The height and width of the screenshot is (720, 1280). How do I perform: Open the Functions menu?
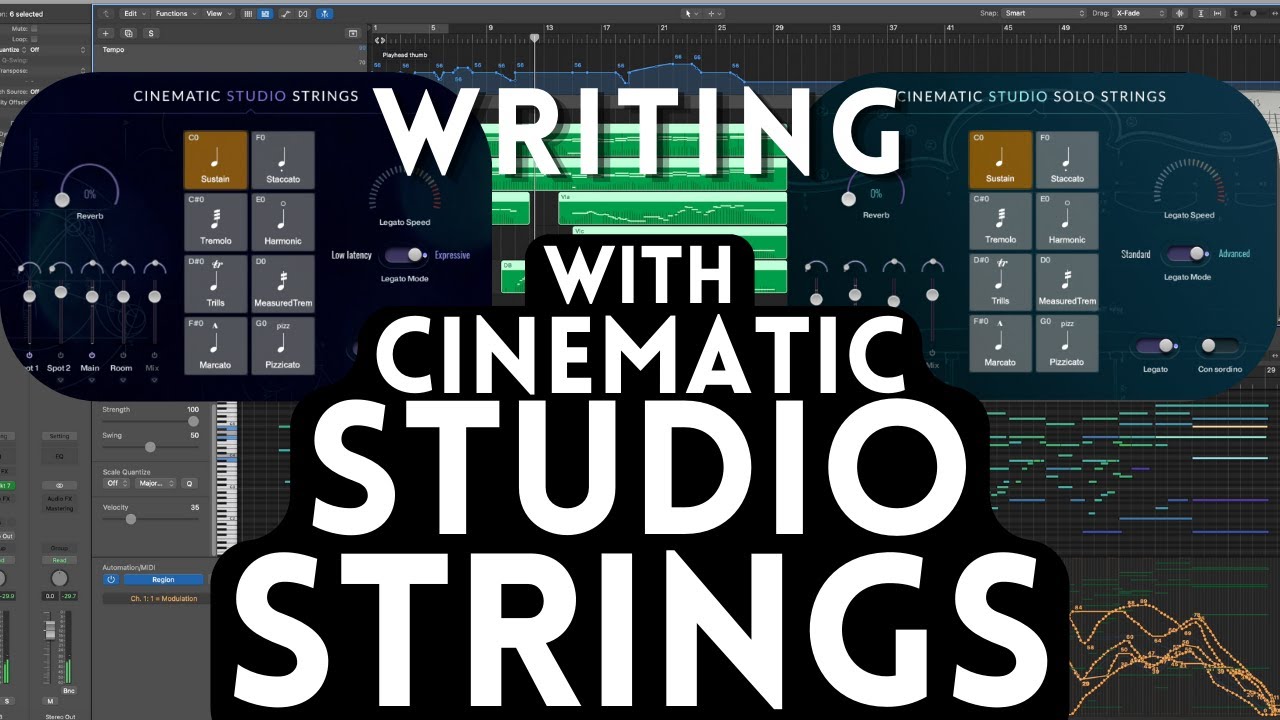(175, 14)
